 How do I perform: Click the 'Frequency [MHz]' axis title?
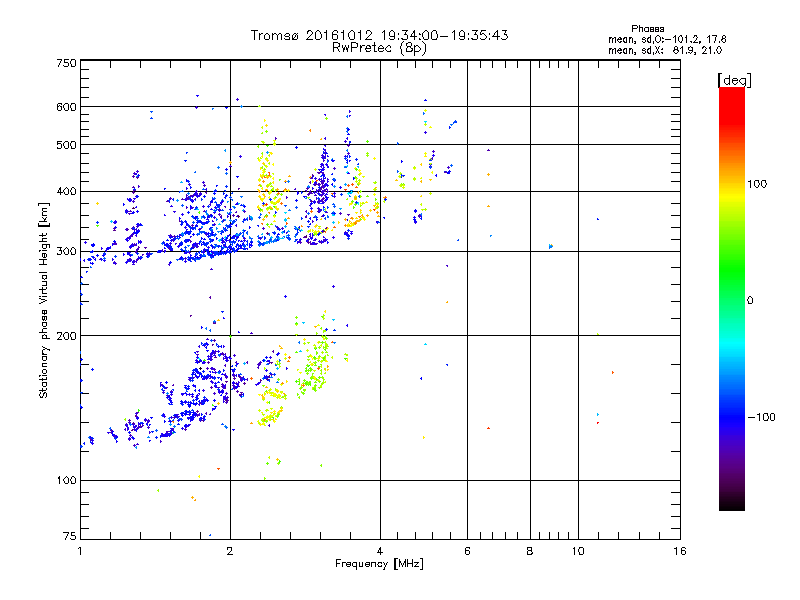click(379, 564)
